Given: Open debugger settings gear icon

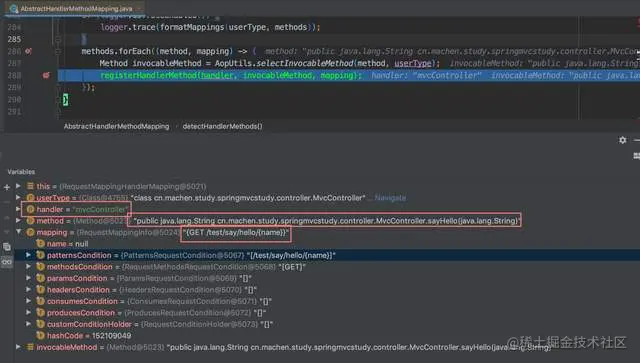Looking at the screenshot, I should pos(622,140).
